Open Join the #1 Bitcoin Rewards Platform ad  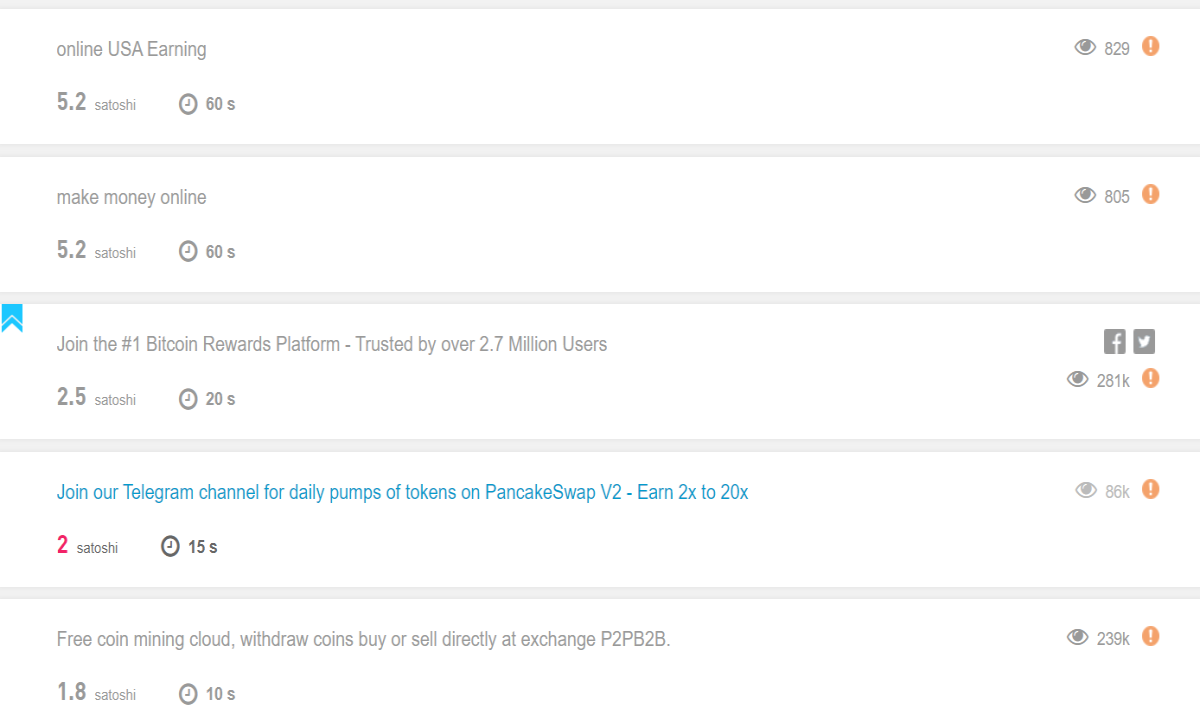332,344
